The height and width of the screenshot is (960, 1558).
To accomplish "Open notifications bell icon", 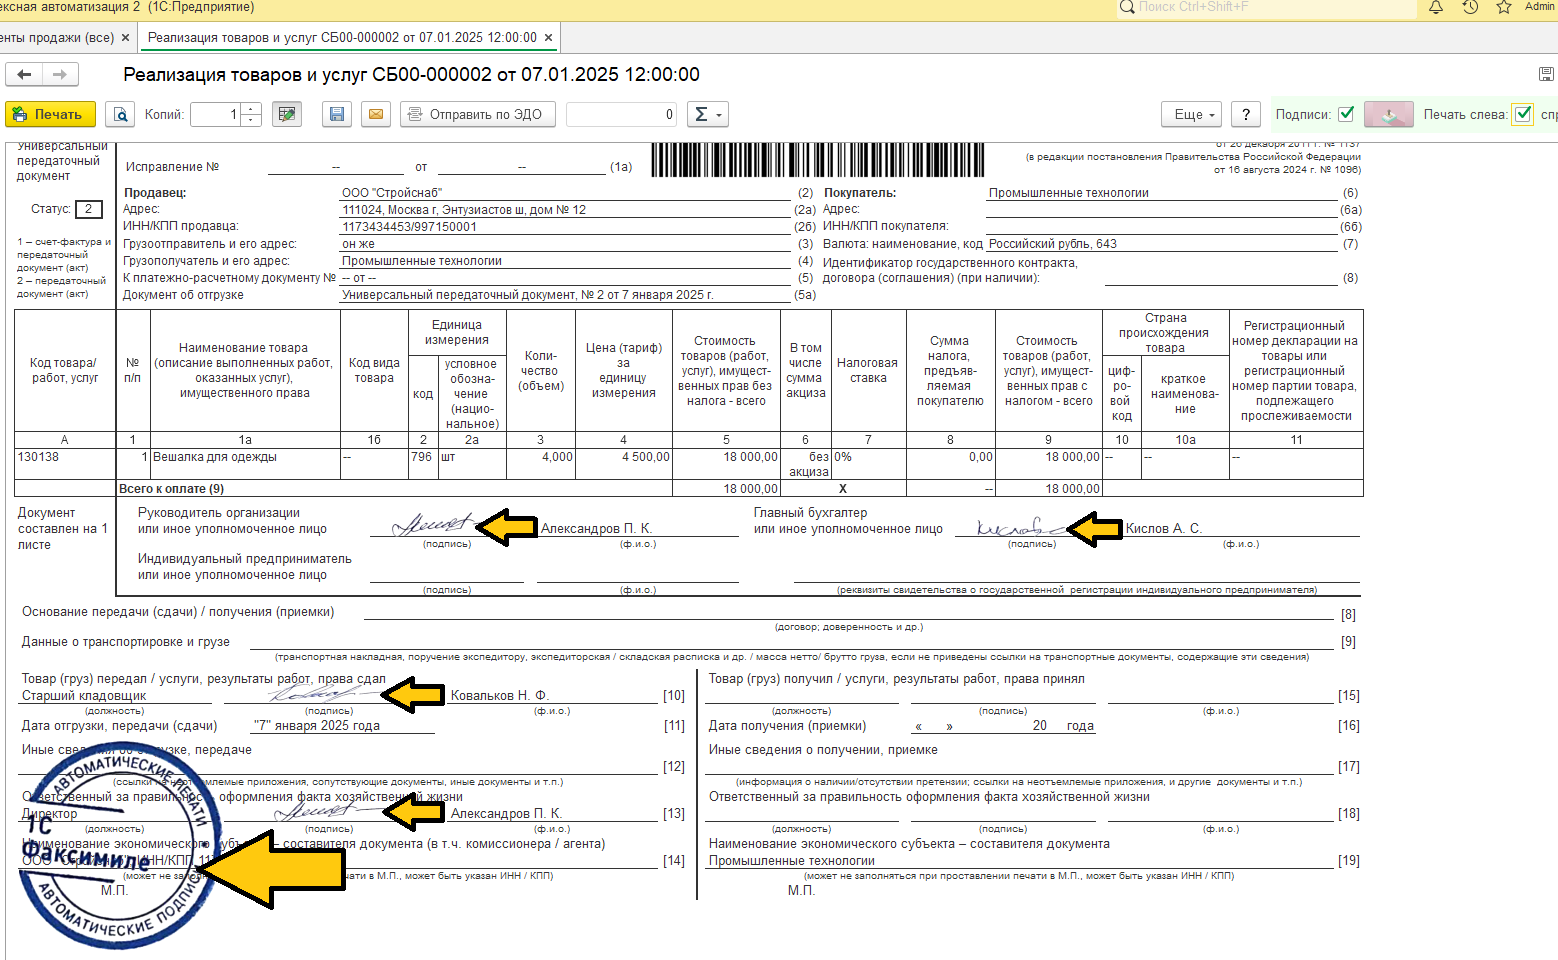I will (1436, 7).
